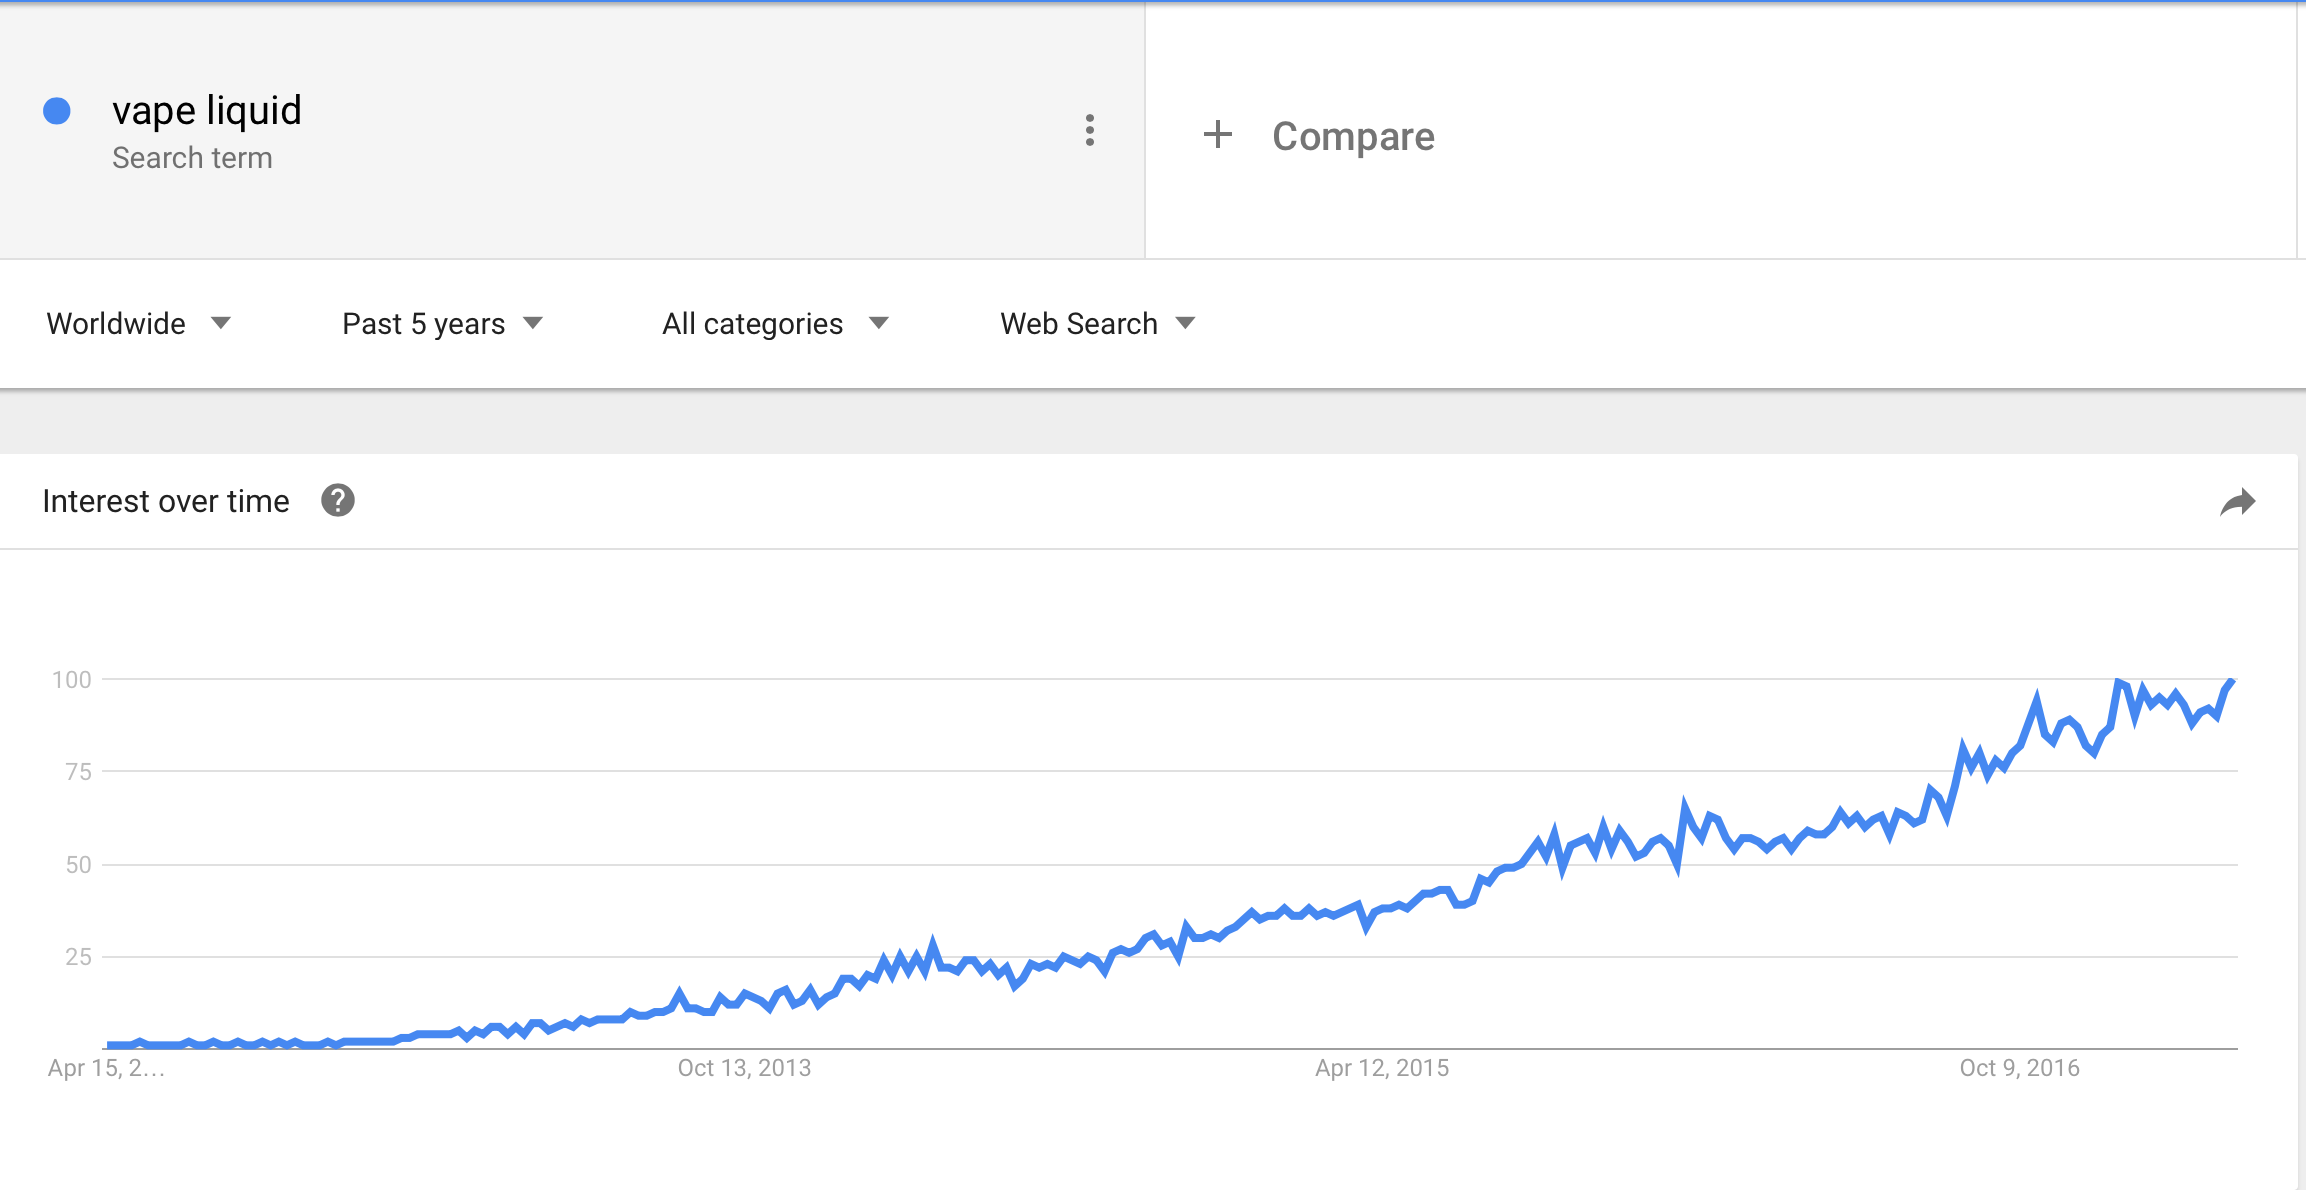This screenshot has height=1190, width=2306.
Task: Click the Oct 9, 2016 axis label
Action: [x=2019, y=1068]
